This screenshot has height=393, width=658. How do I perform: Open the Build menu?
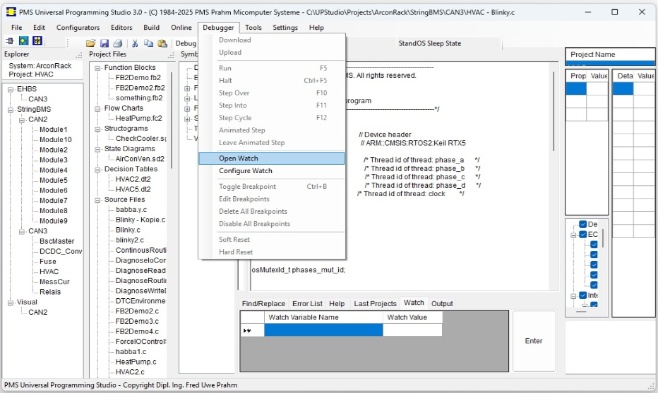[x=151, y=28]
